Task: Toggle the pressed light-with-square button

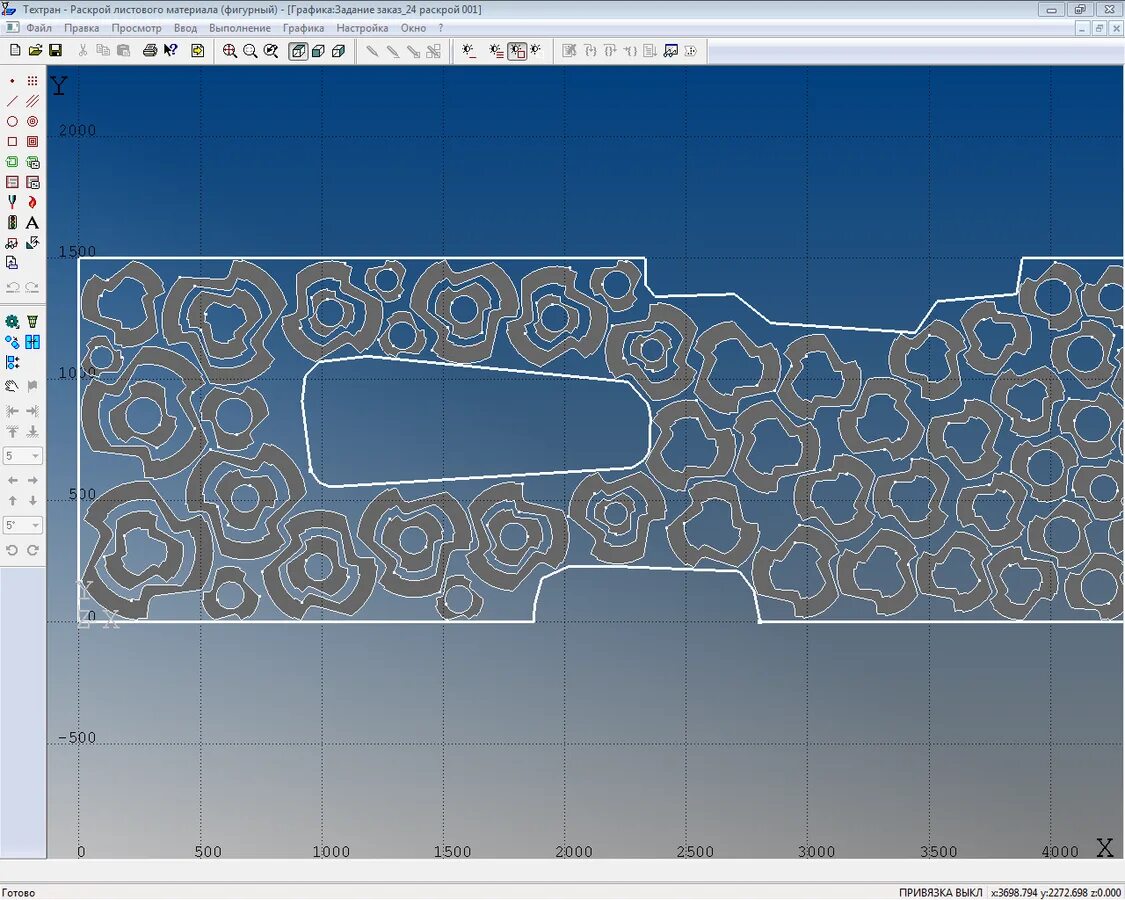Action: pyautogui.click(x=517, y=50)
